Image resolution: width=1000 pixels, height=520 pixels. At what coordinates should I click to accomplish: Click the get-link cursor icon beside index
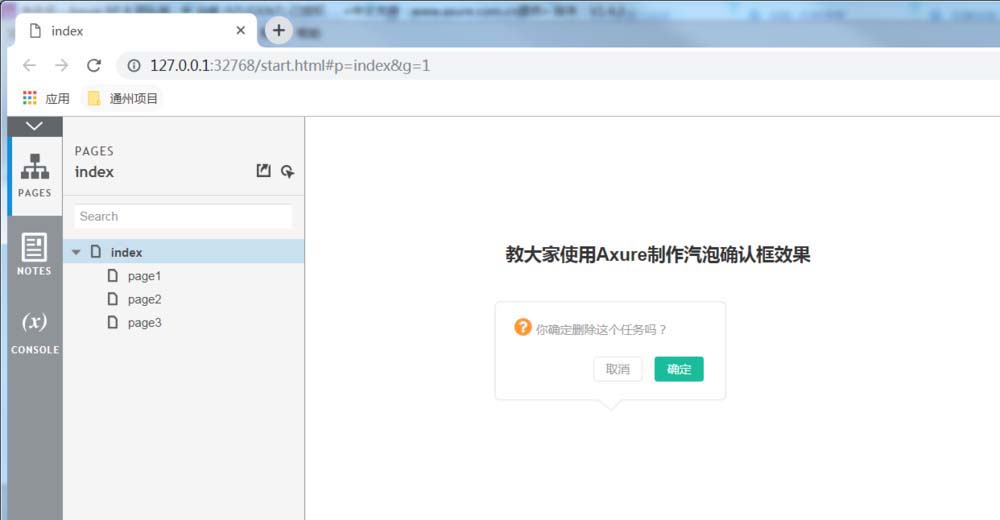pyautogui.click(x=288, y=171)
